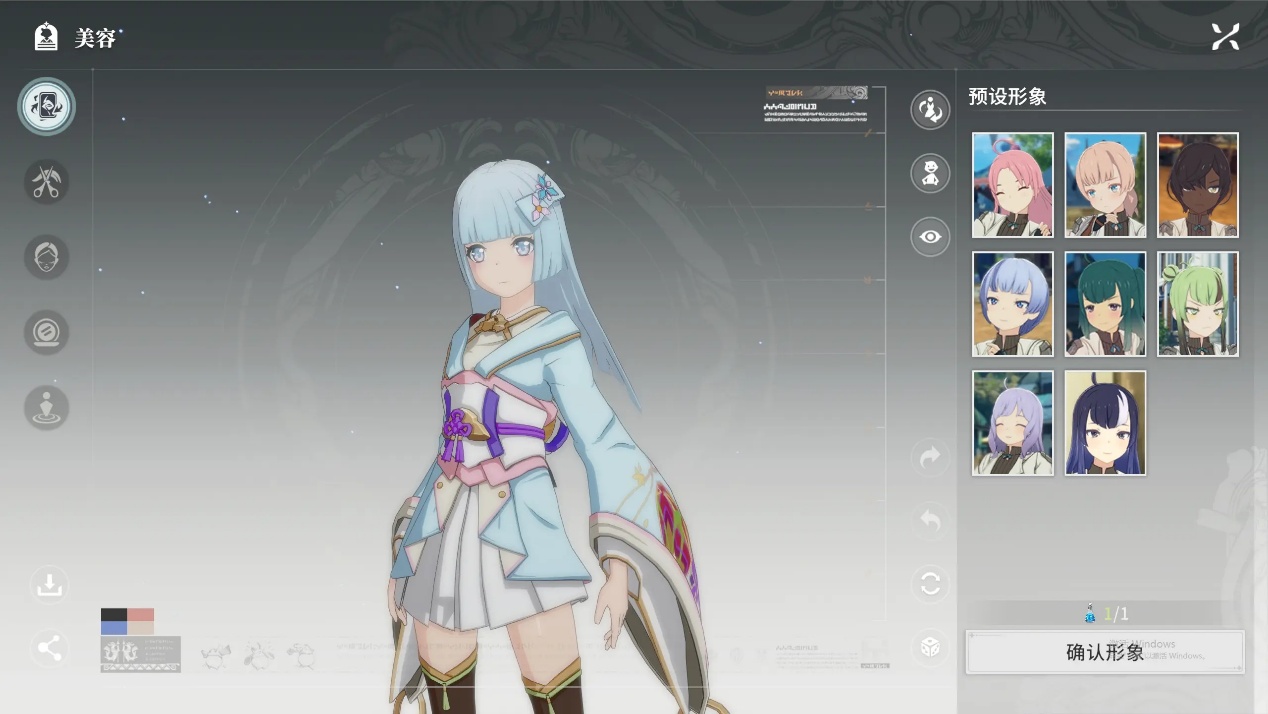
Task: Click the character outfit preview icon
Action: 930,173
